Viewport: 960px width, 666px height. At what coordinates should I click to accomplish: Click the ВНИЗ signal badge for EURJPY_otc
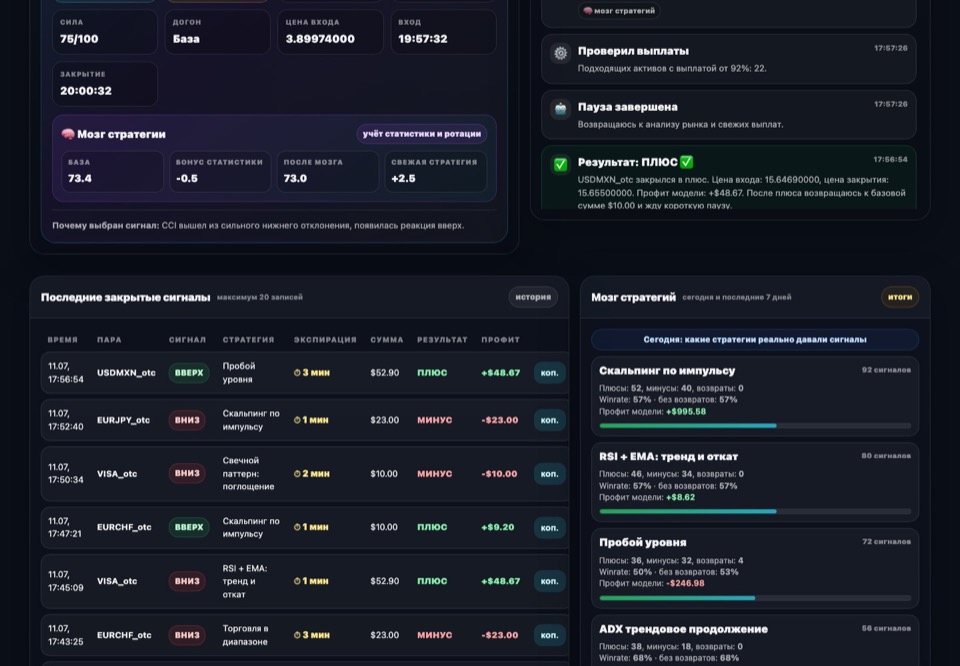187,420
